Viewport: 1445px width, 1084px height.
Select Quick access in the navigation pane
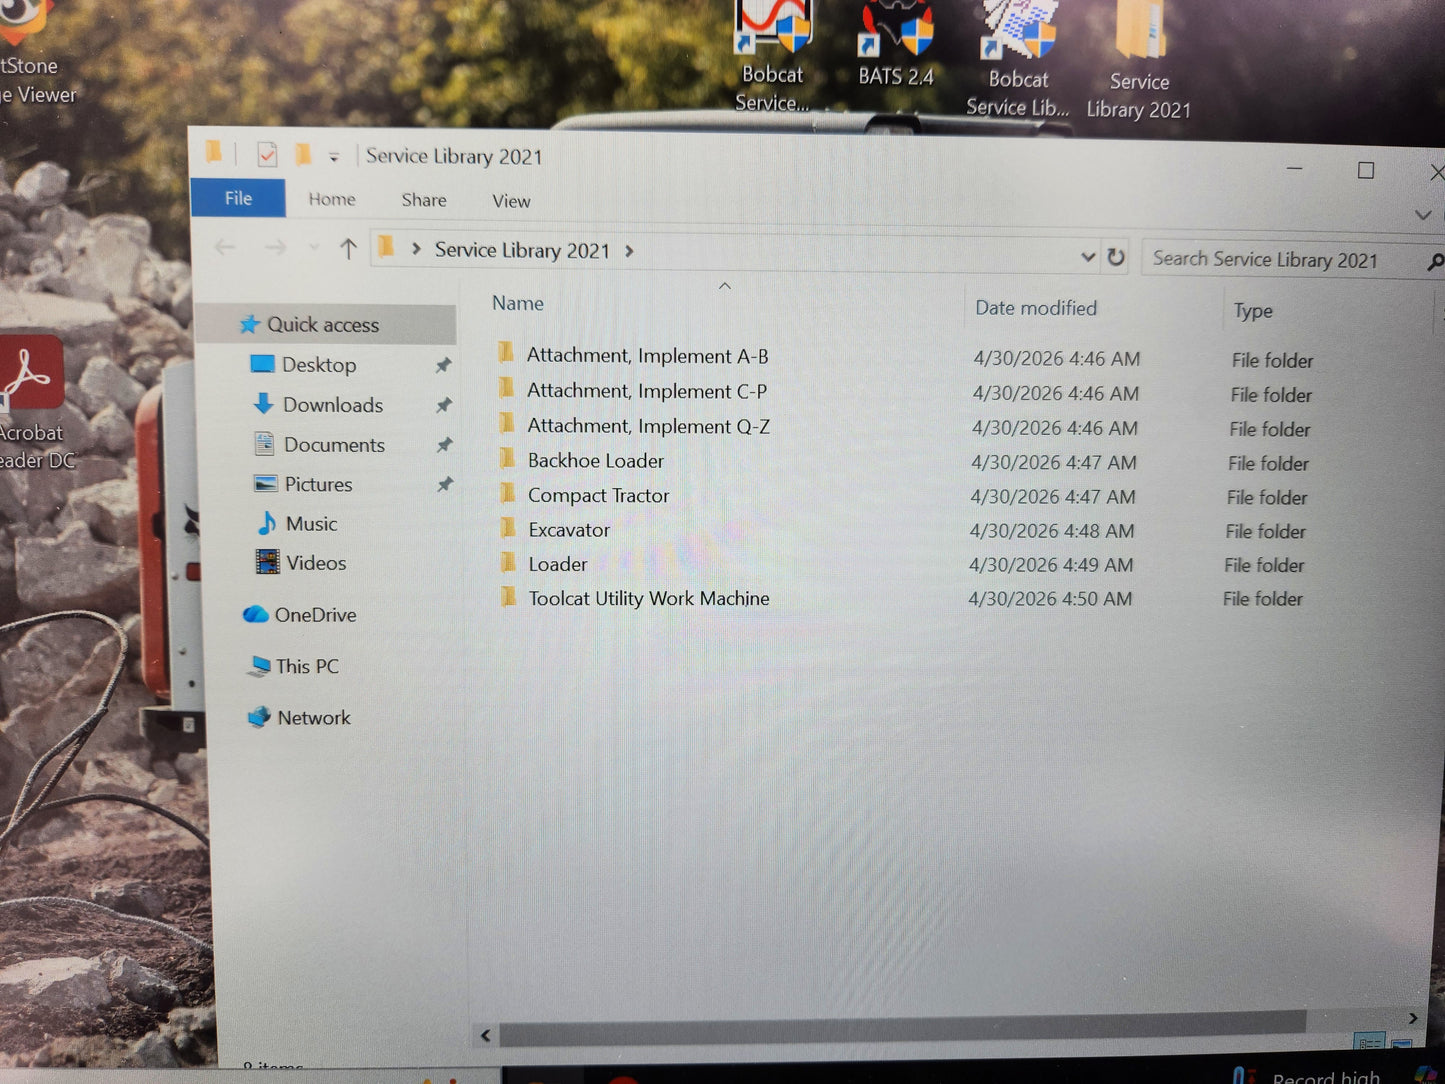(x=322, y=324)
